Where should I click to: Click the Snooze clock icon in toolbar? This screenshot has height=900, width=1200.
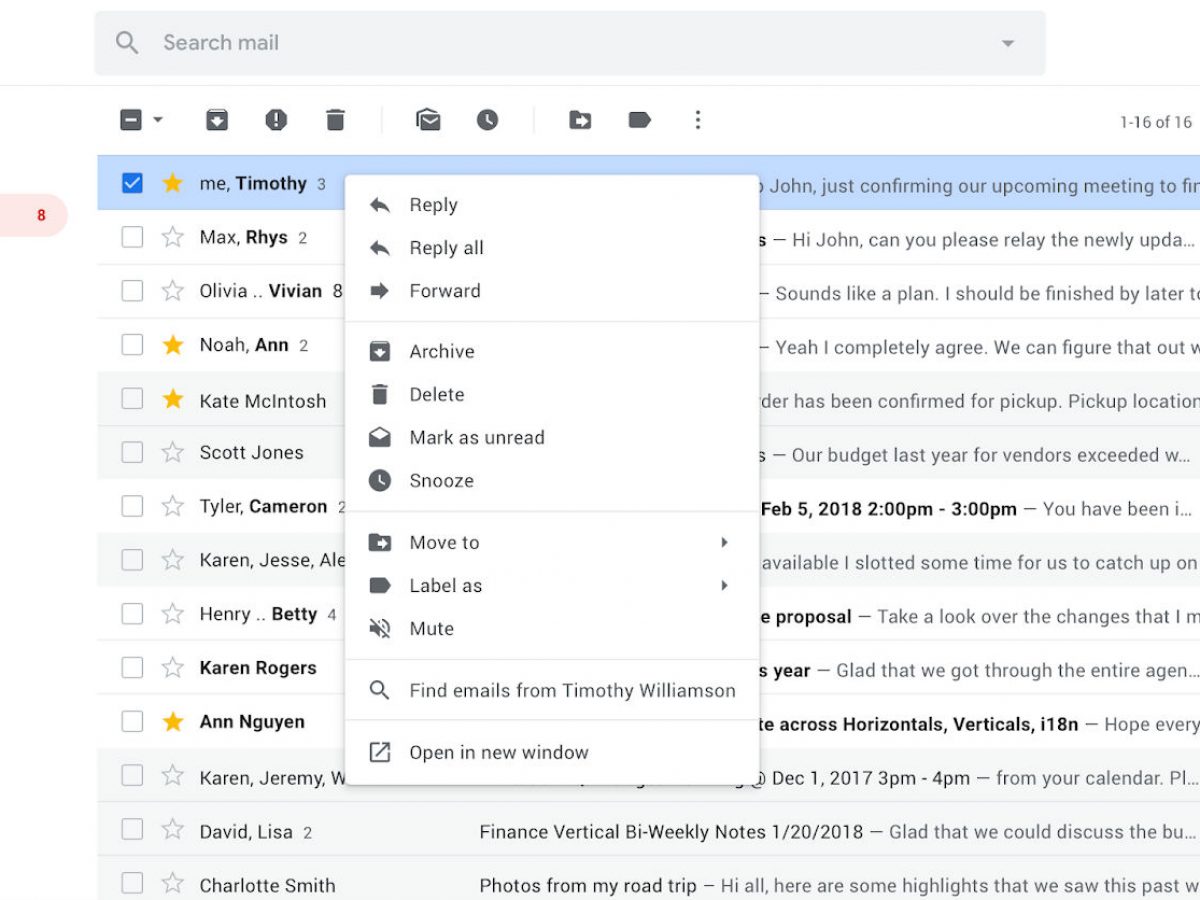pyautogui.click(x=487, y=121)
